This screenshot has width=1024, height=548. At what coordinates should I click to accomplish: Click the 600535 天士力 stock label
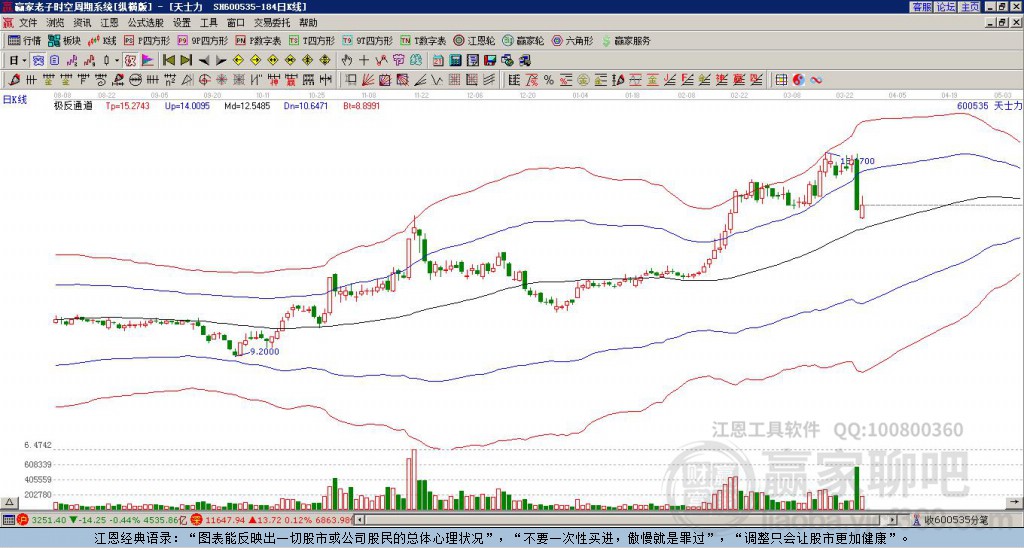[989, 105]
